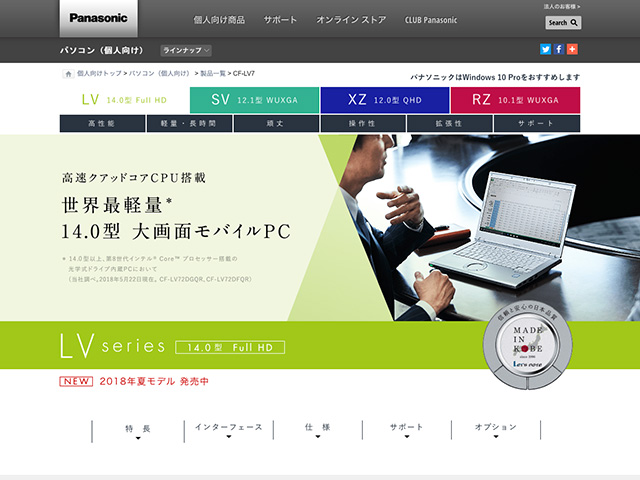The height and width of the screenshot is (480, 640).
Task: Jump to bottom サポート section anchor
Action: tap(407, 430)
